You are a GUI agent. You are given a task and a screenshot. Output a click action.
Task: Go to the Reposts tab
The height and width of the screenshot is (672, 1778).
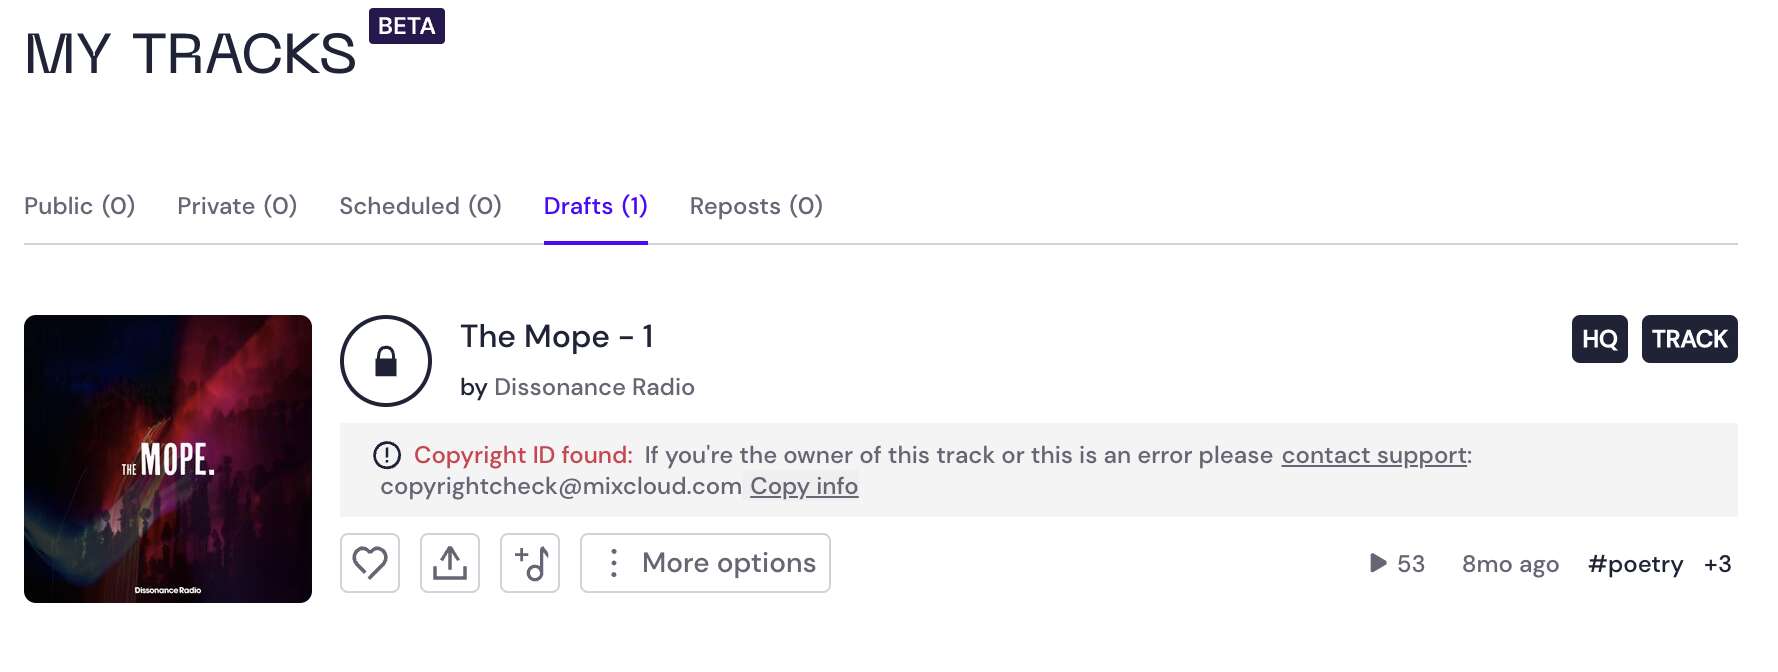[x=756, y=206]
